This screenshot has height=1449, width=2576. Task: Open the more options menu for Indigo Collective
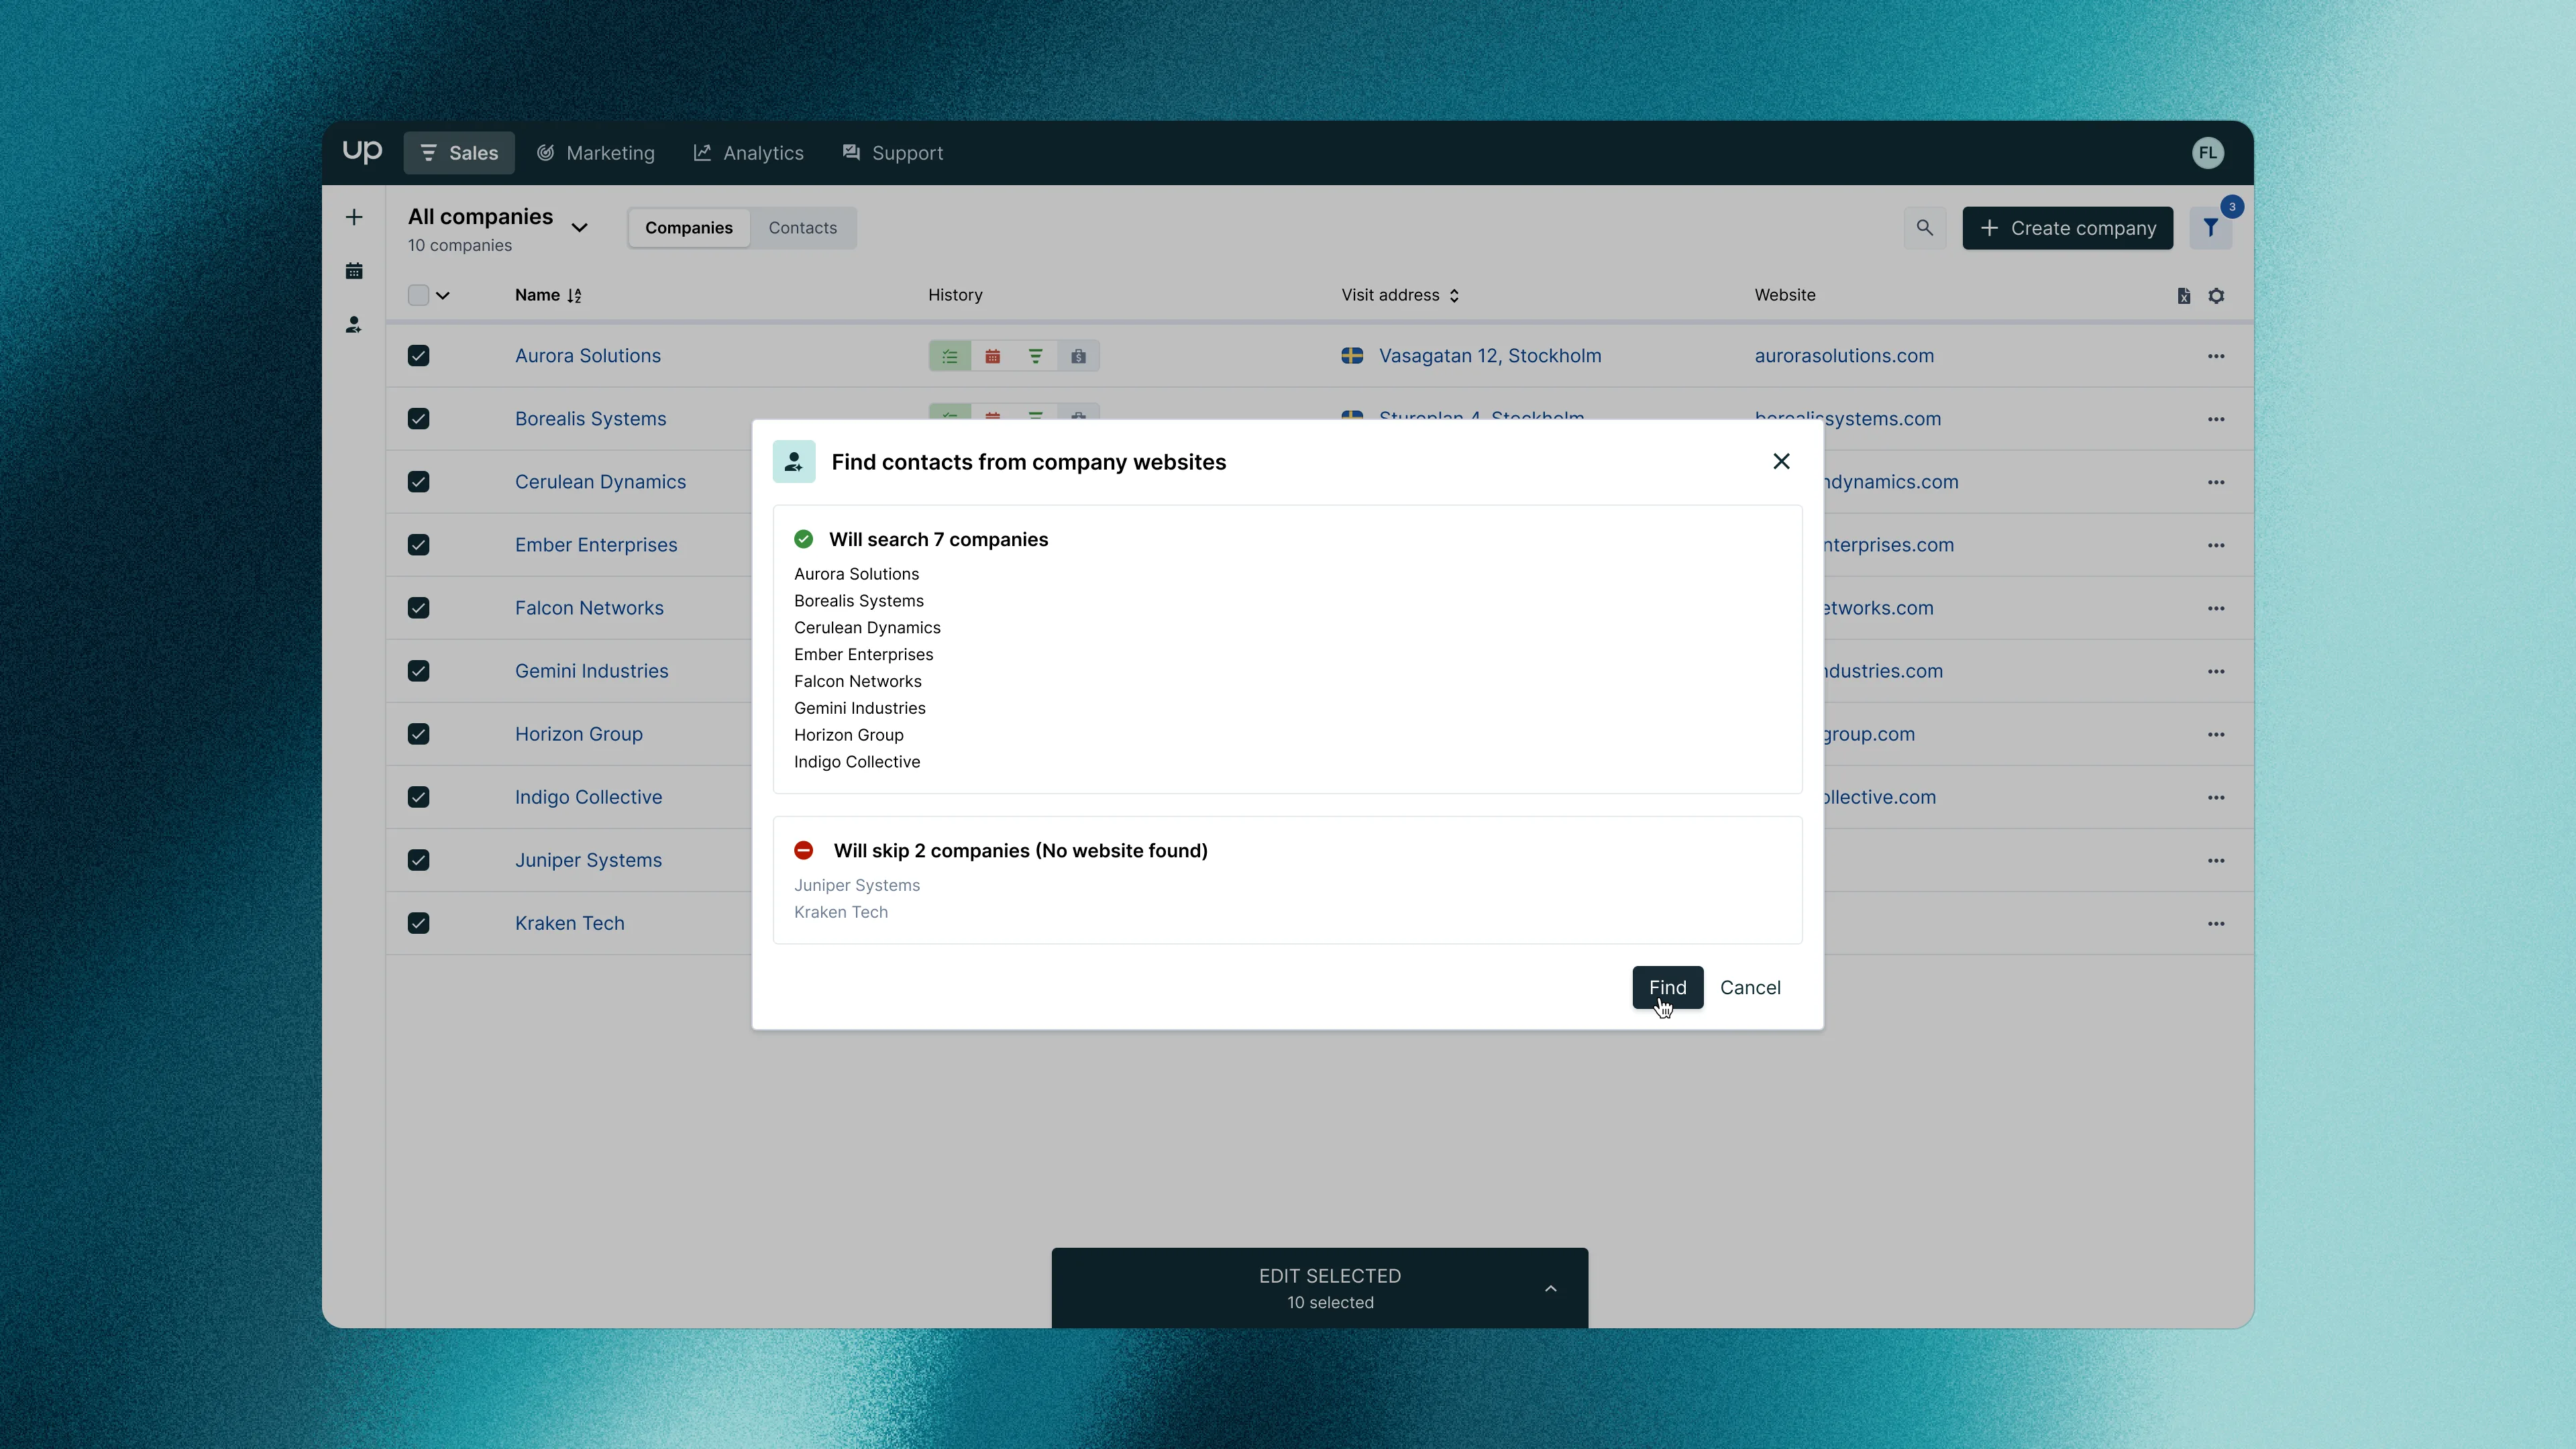coord(2216,797)
